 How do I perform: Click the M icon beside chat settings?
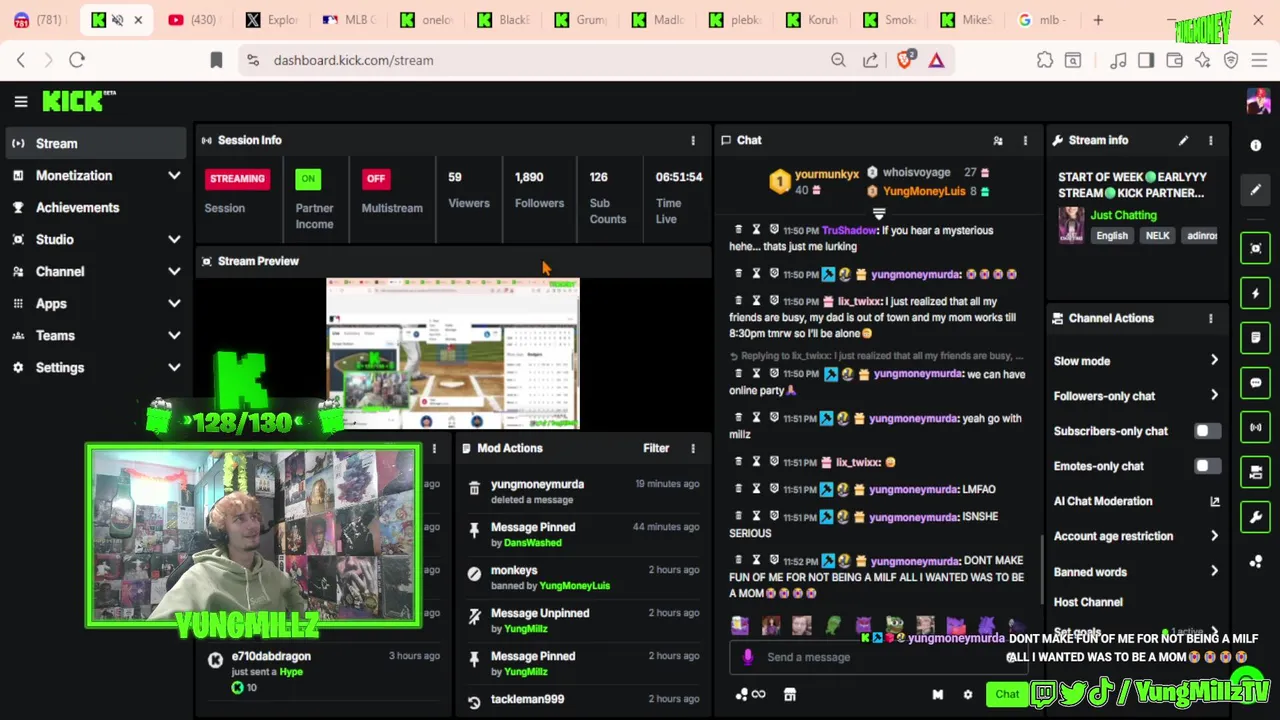[x=938, y=694]
